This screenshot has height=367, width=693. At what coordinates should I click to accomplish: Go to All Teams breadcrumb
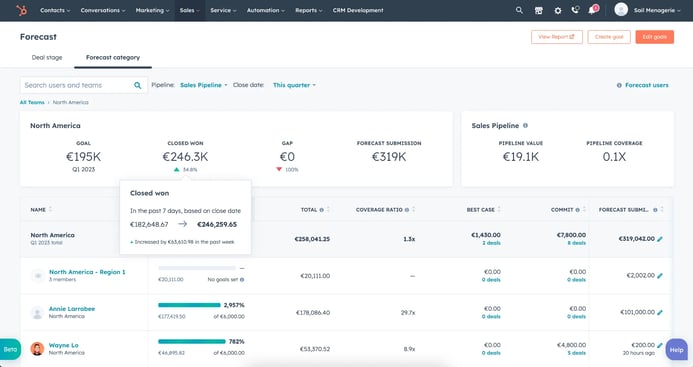pos(32,102)
